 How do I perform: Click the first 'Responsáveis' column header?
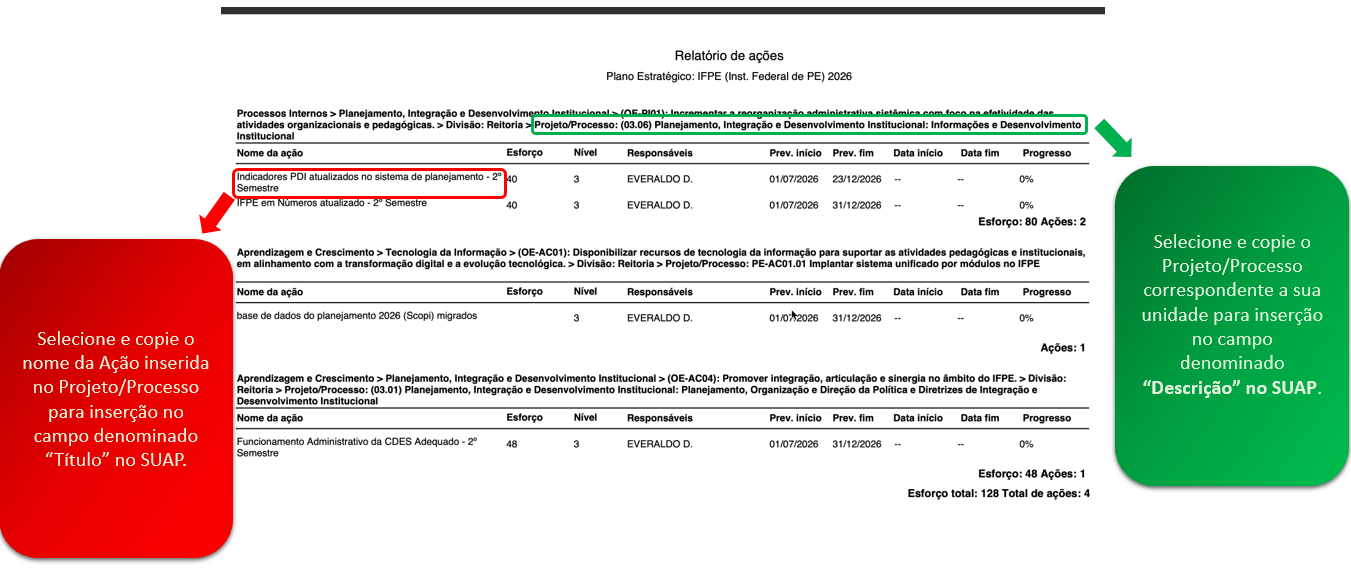(x=659, y=153)
